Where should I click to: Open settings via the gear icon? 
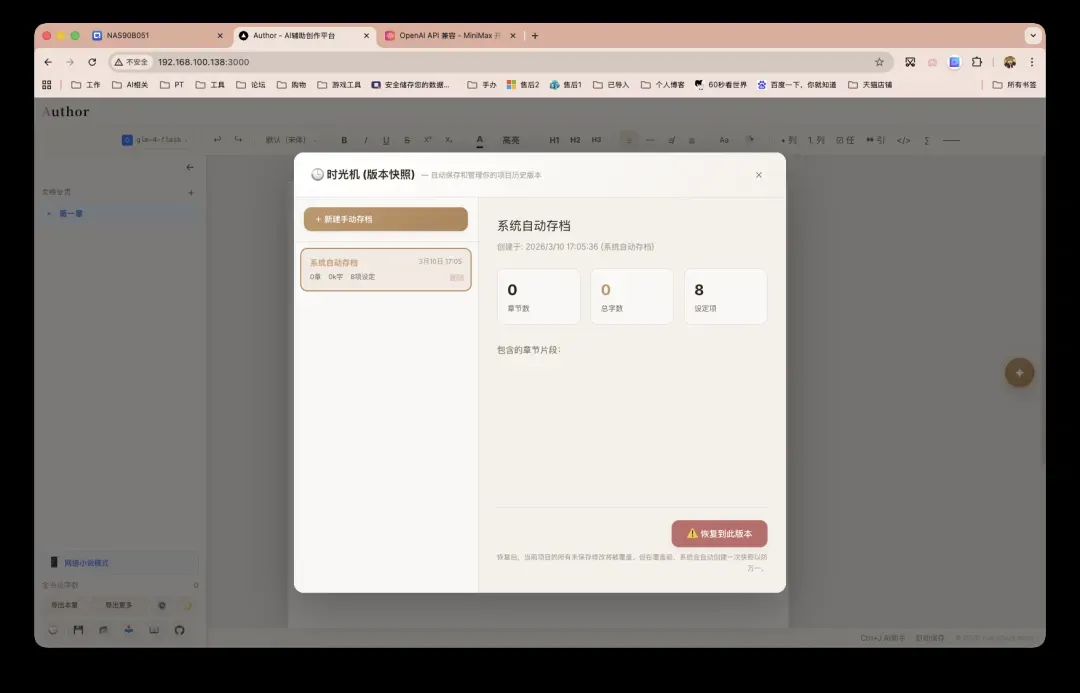(162, 605)
